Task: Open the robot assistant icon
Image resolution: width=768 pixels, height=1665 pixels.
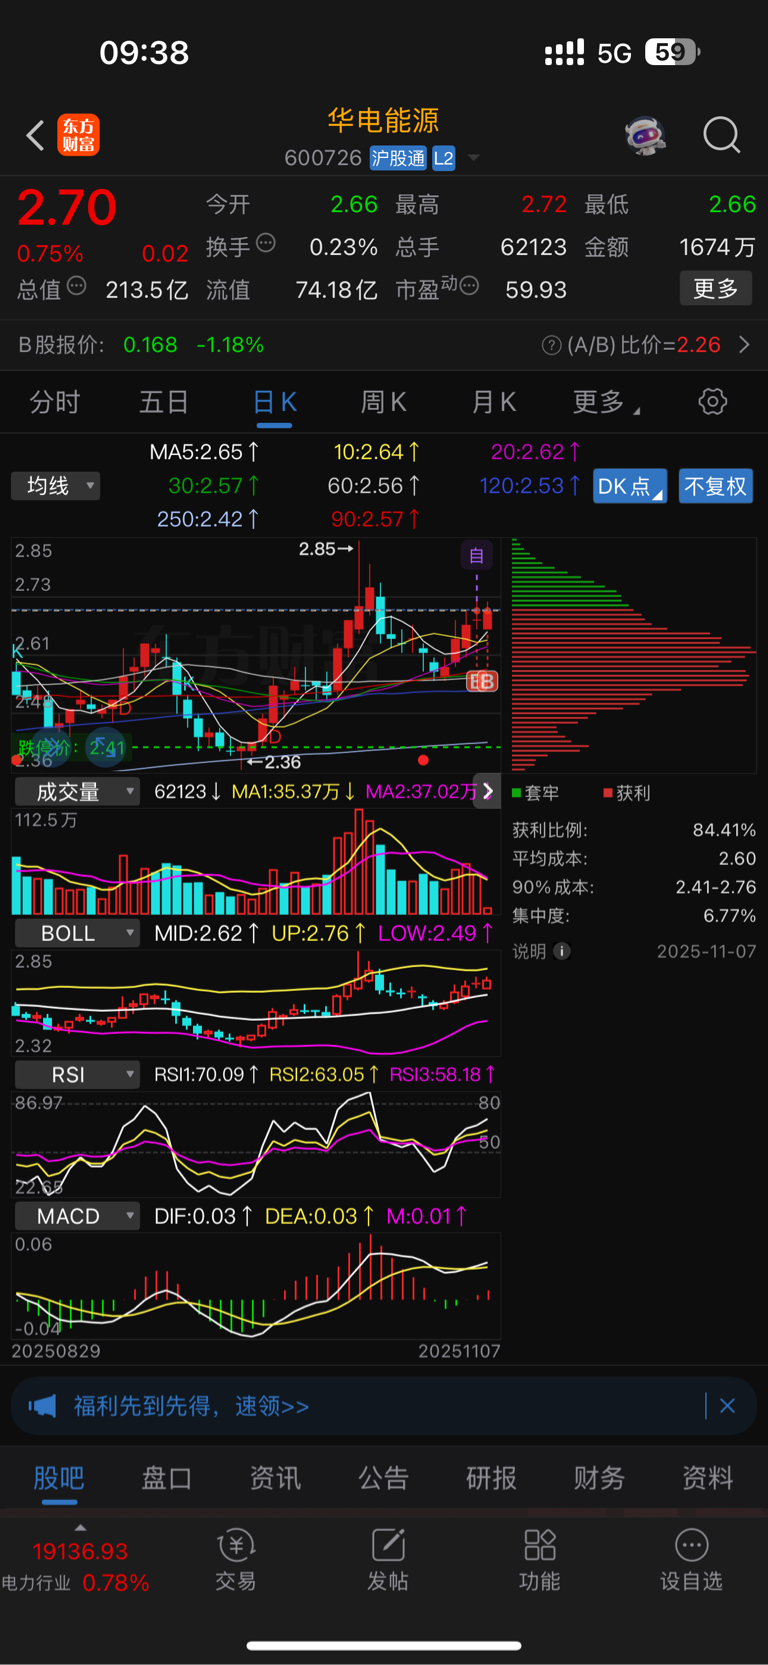Action: pyautogui.click(x=646, y=135)
